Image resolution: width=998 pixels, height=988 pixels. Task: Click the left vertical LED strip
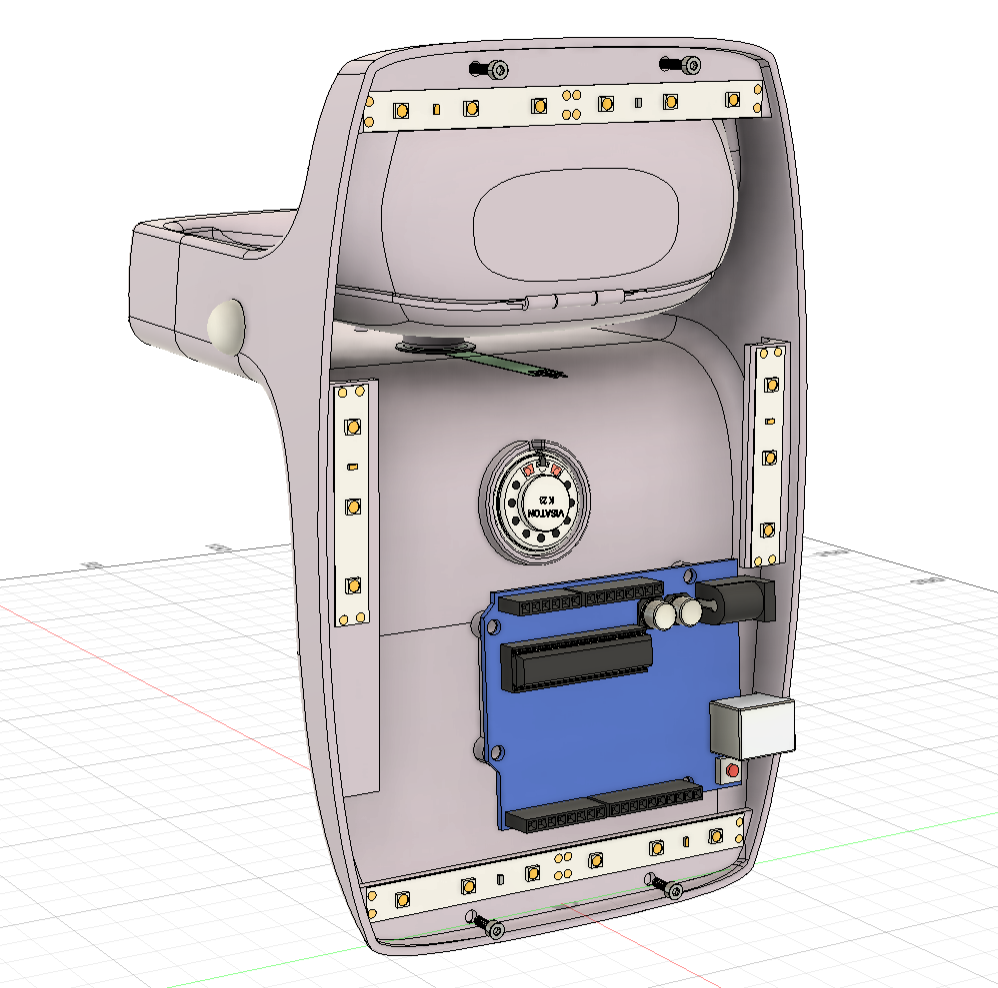(x=352, y=505)
